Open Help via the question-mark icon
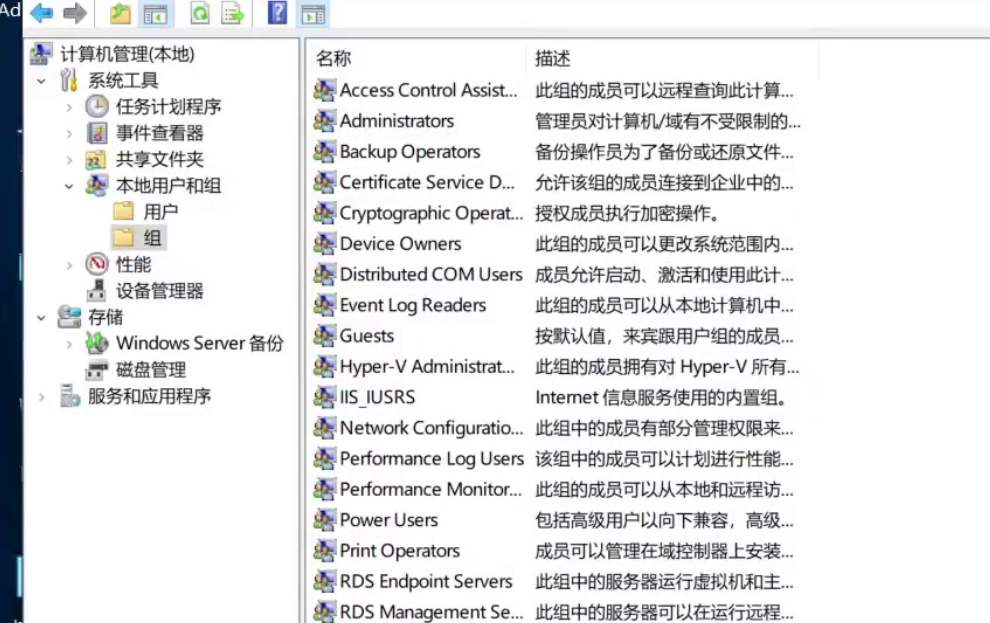Image resolution: width=990 pixels, height=623 pixels. 277,13
